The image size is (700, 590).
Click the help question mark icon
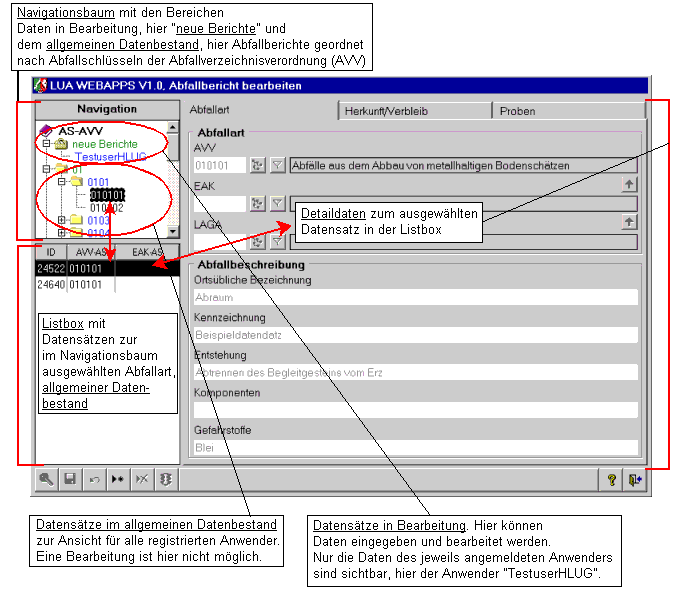pyautogui.click(x=612, y=480)
